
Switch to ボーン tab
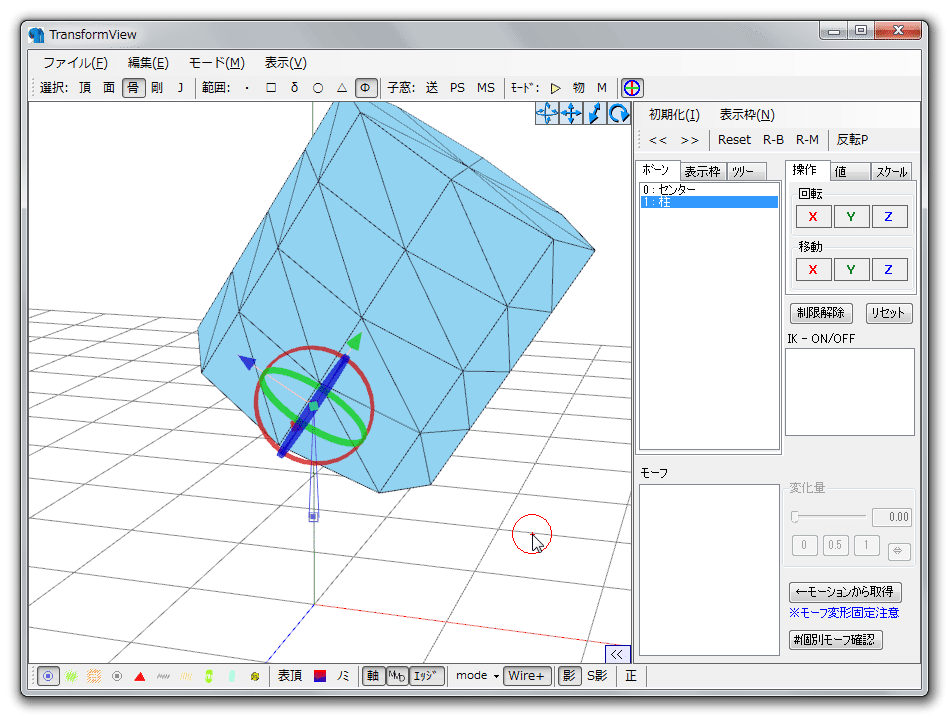click(656, 170)
